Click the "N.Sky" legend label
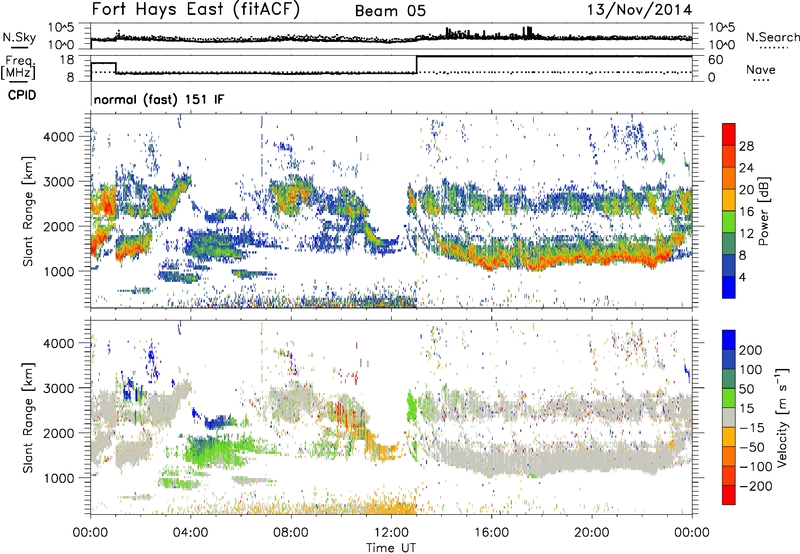The height and width of the screenshot is (554, 800). tap(19, 37)
